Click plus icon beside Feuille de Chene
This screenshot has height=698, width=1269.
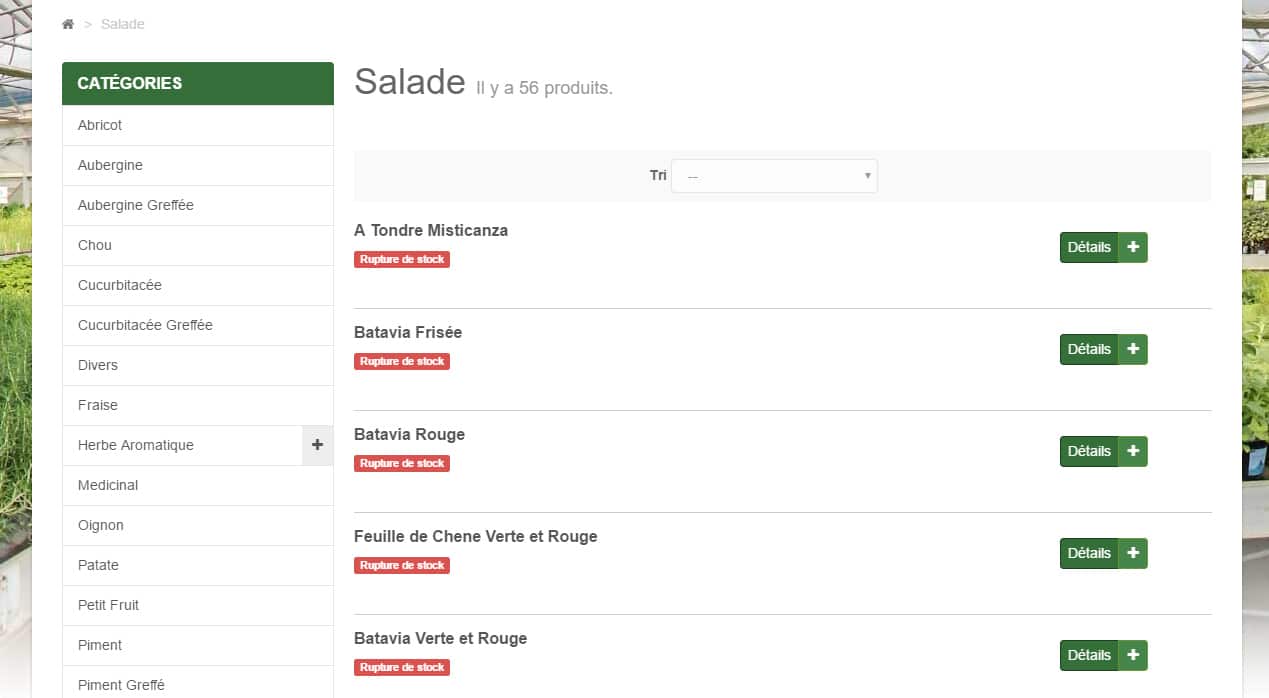click(x=1133, y=553)
